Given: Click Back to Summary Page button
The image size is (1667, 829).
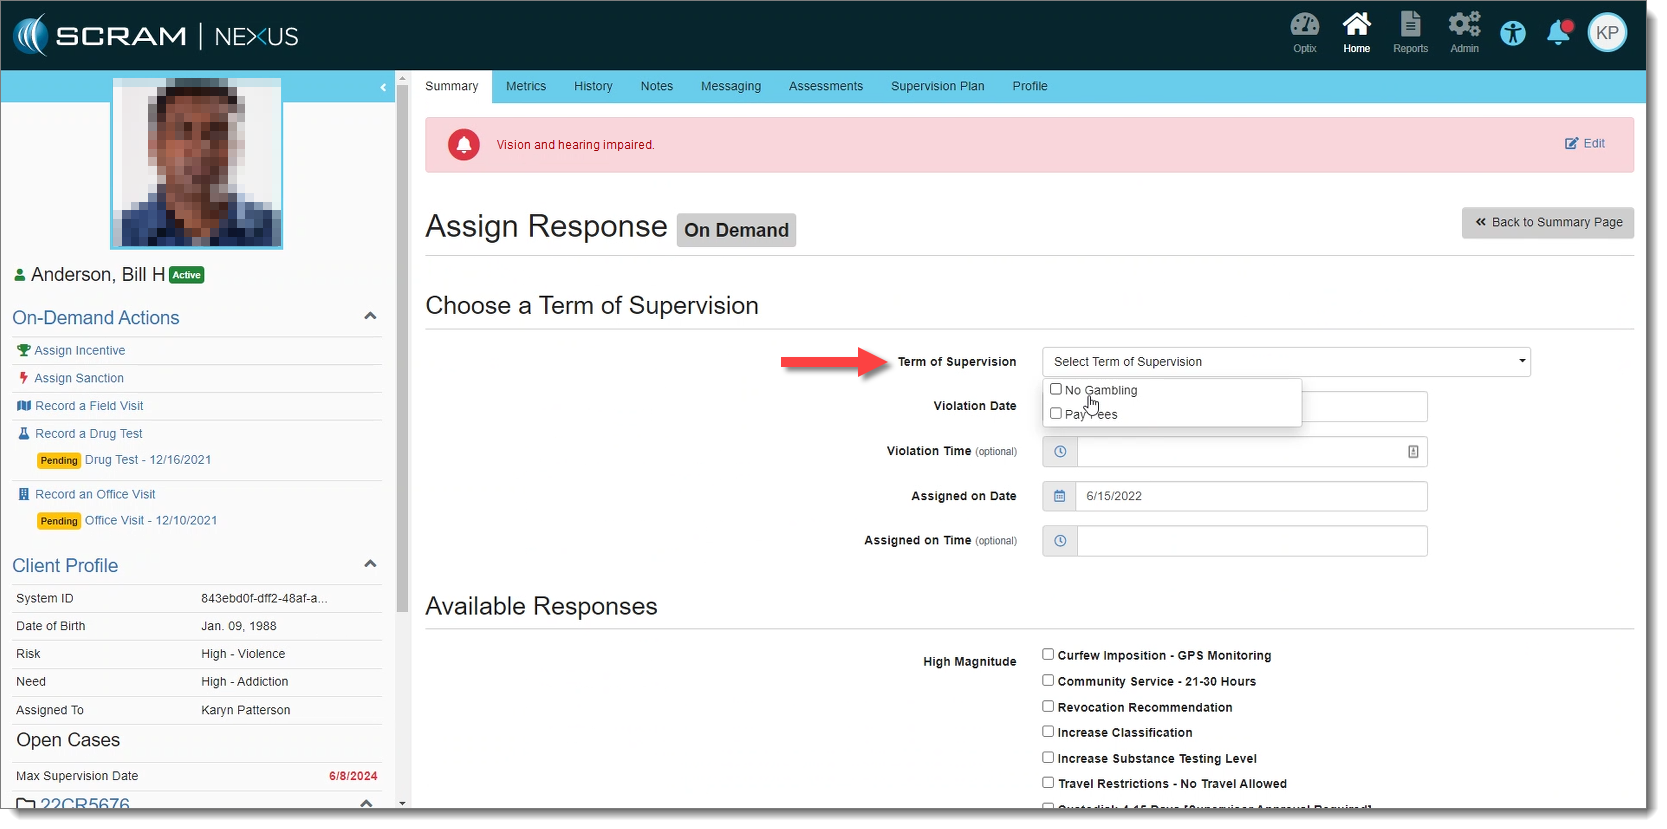Looking at the screenshot, I should click(1547, 223).
